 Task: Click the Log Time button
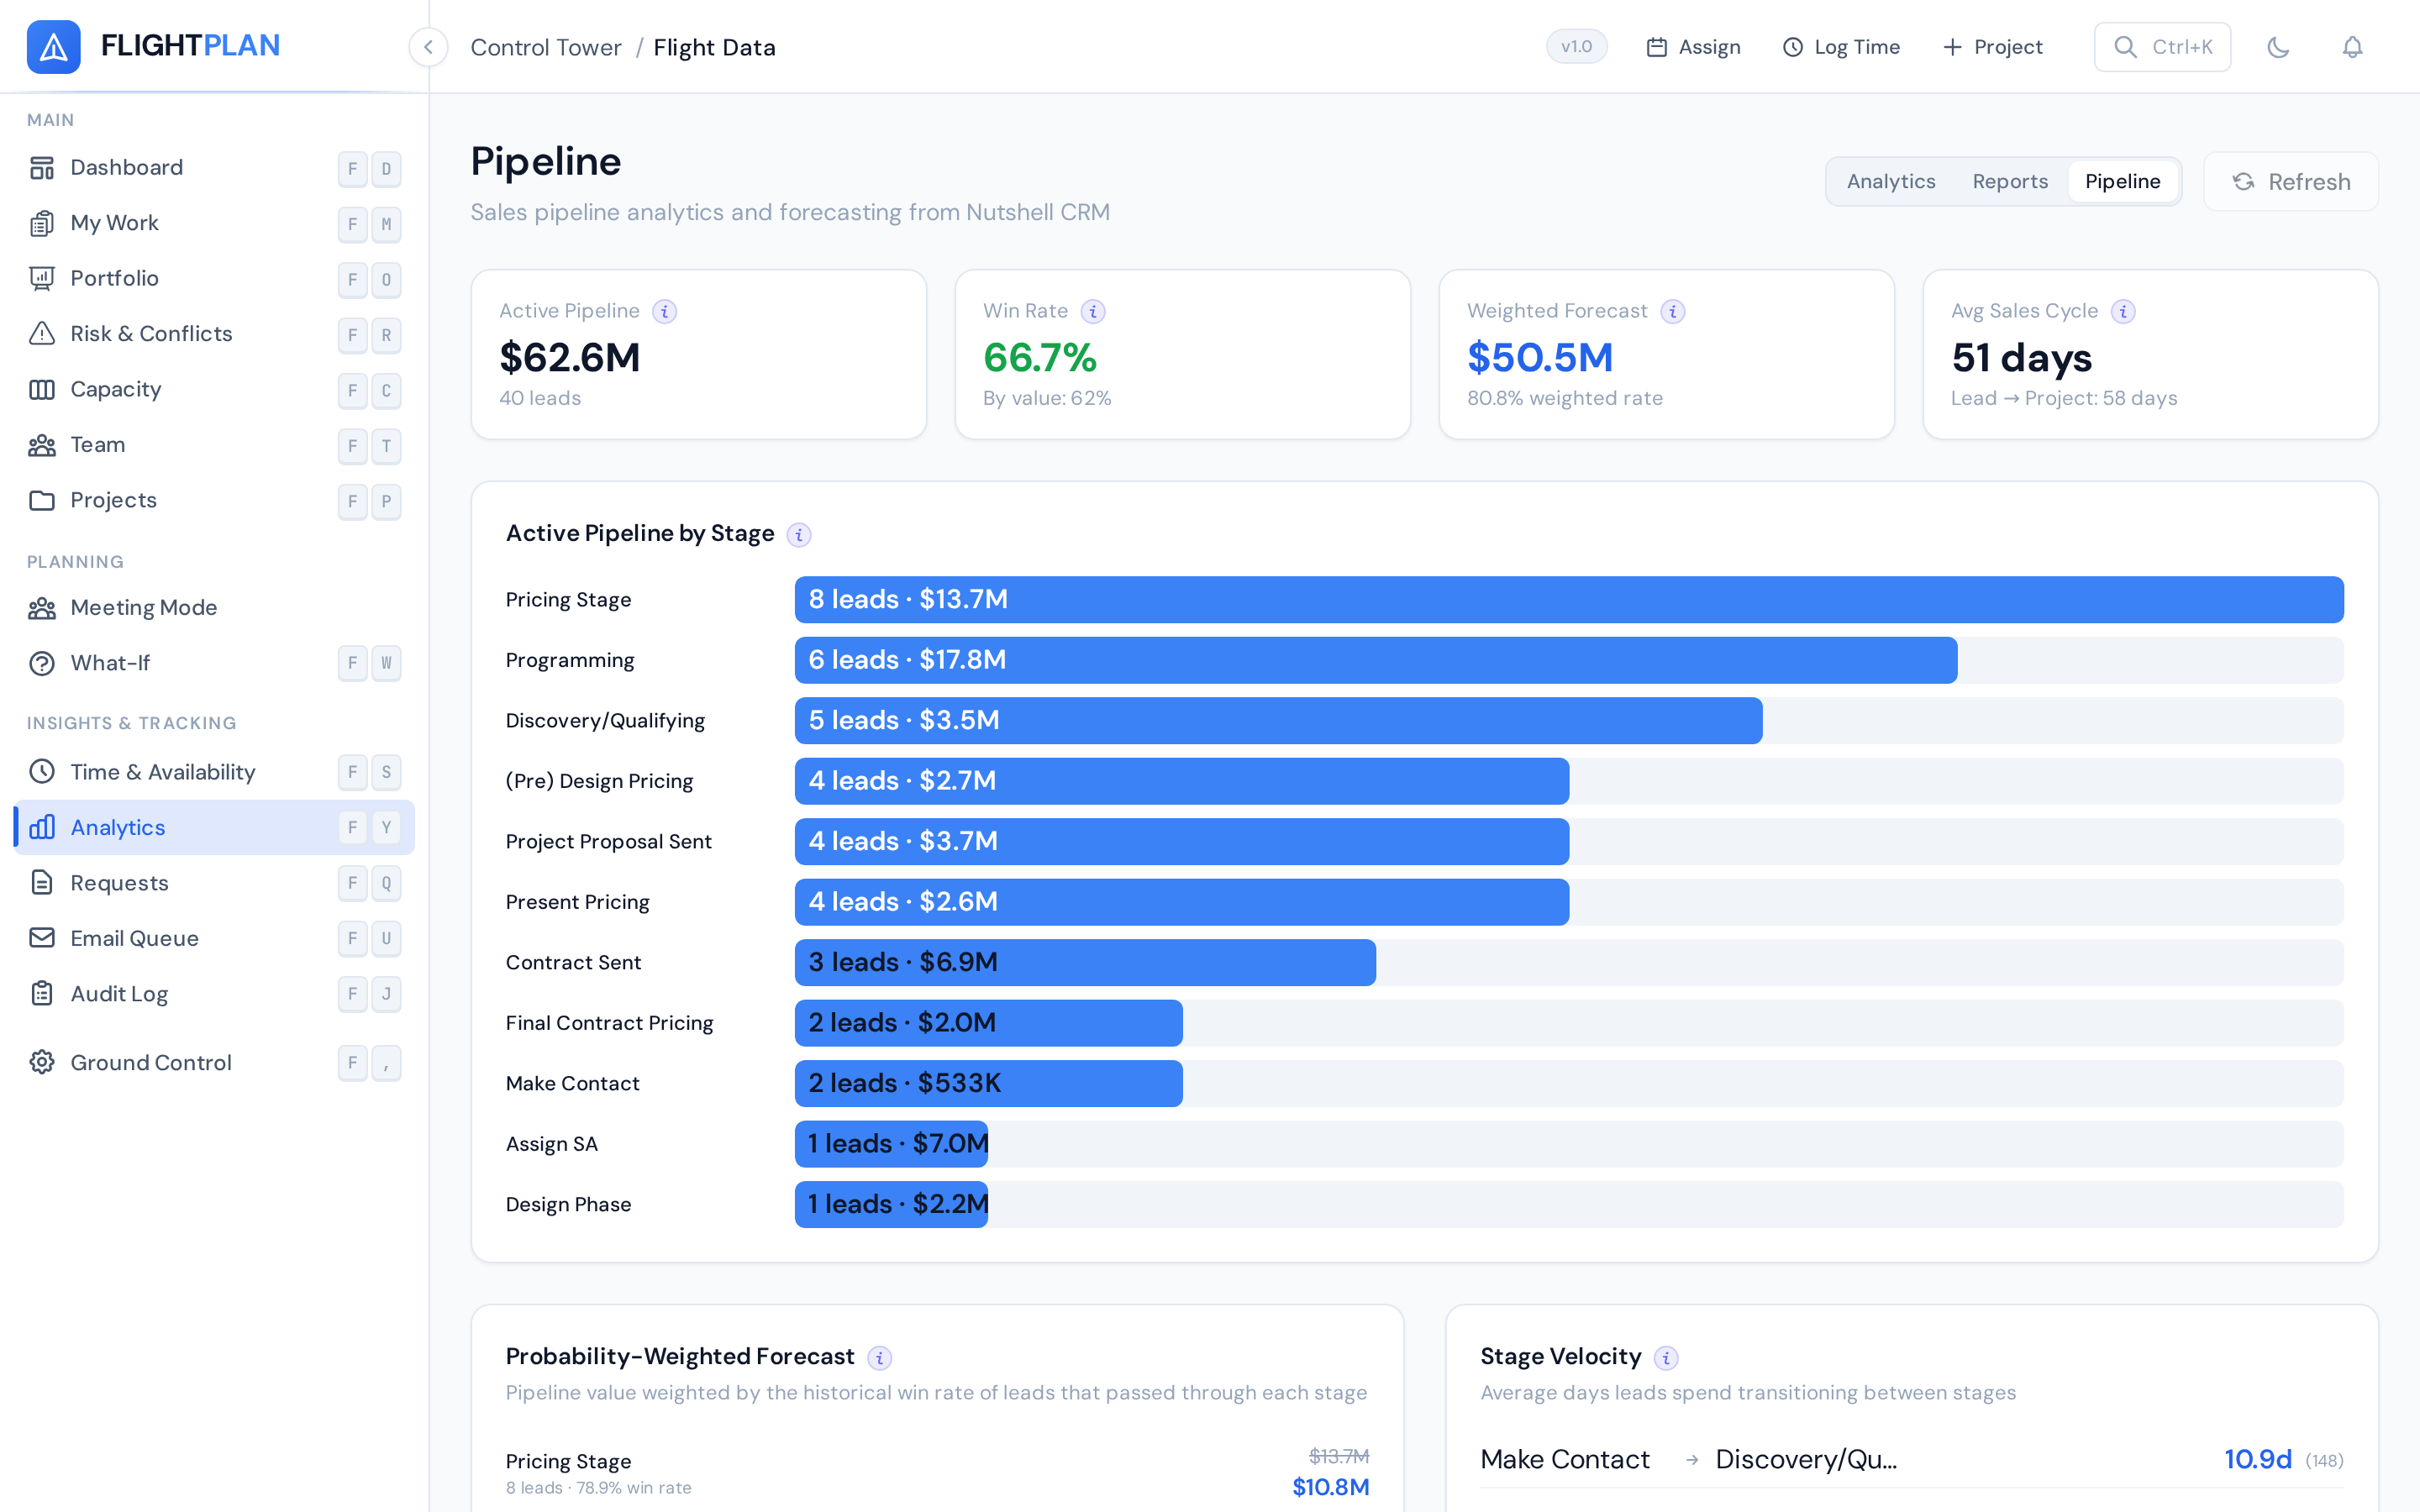(1841, 47)
